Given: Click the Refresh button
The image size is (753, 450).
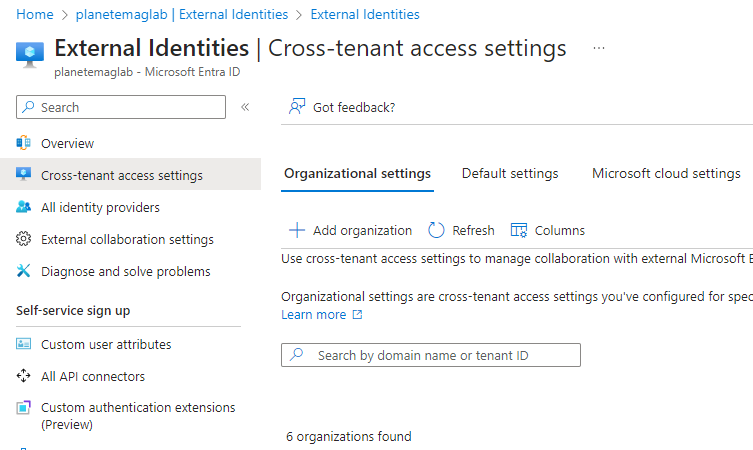Looking at the screenshot, I should [x=461, y=230].
